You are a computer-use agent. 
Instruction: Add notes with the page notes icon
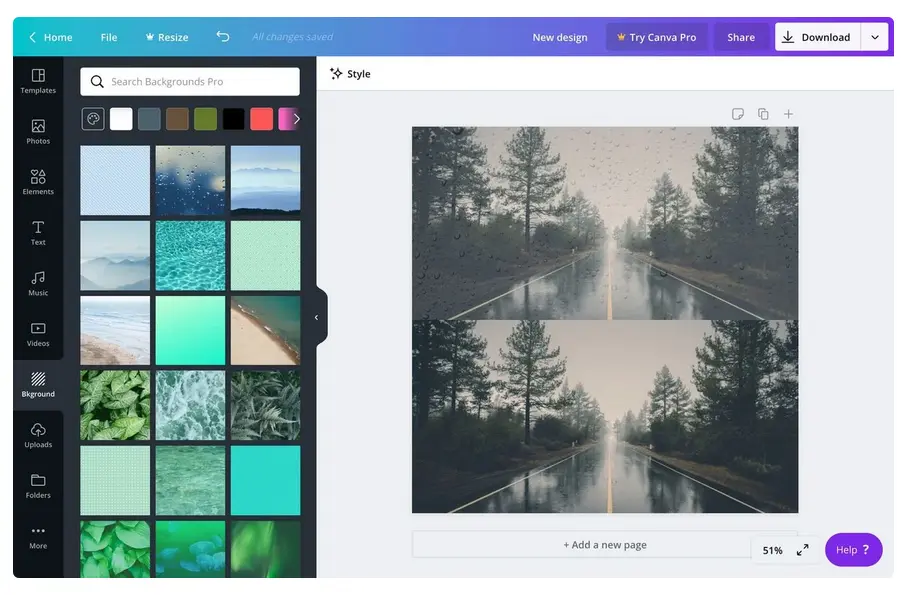(737, 114)
